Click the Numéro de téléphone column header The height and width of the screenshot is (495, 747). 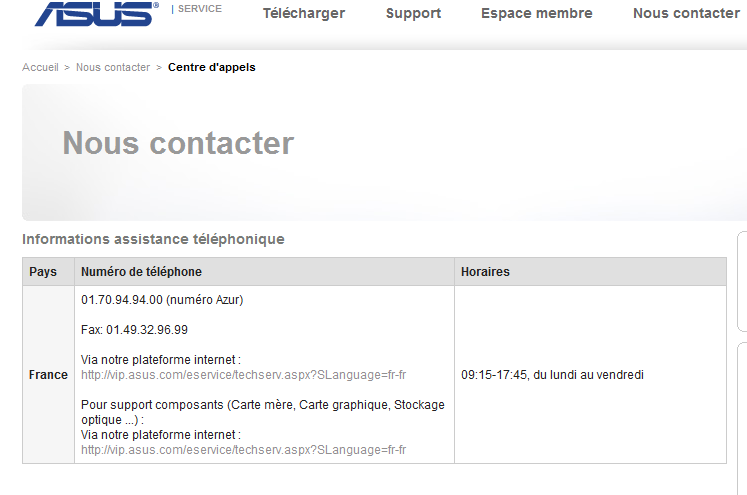pyautogui.click(x=141, y=272)
